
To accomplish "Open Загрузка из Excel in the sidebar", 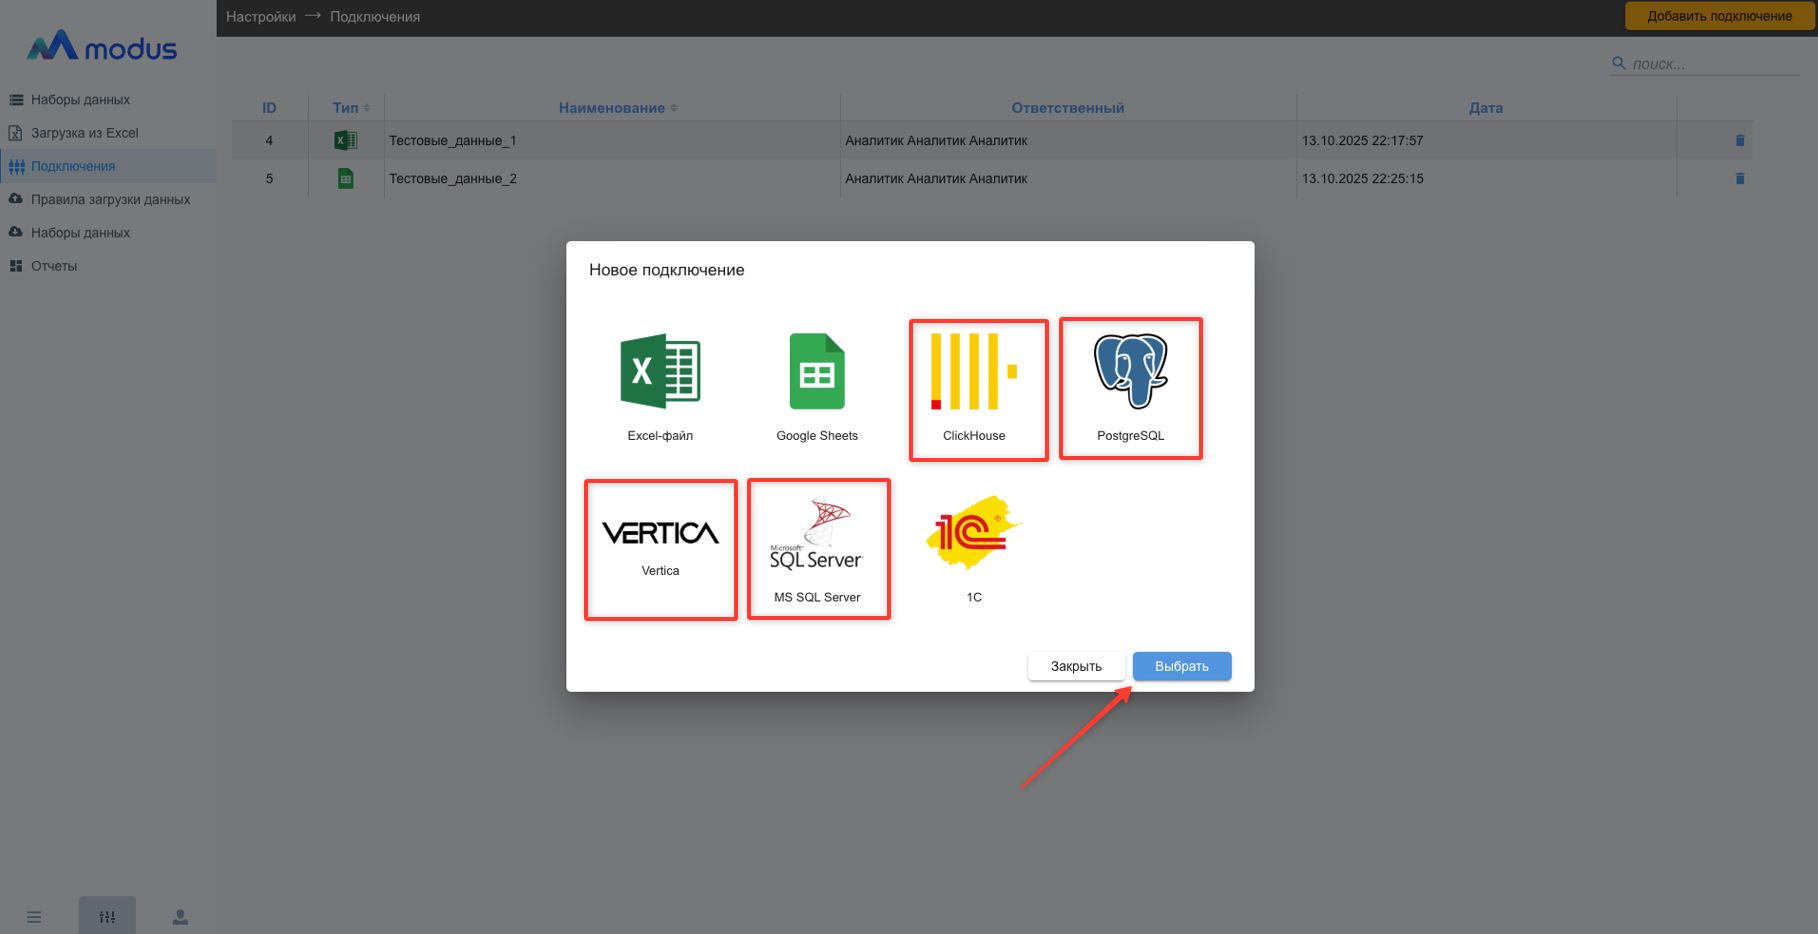I will tap(84, 133).
